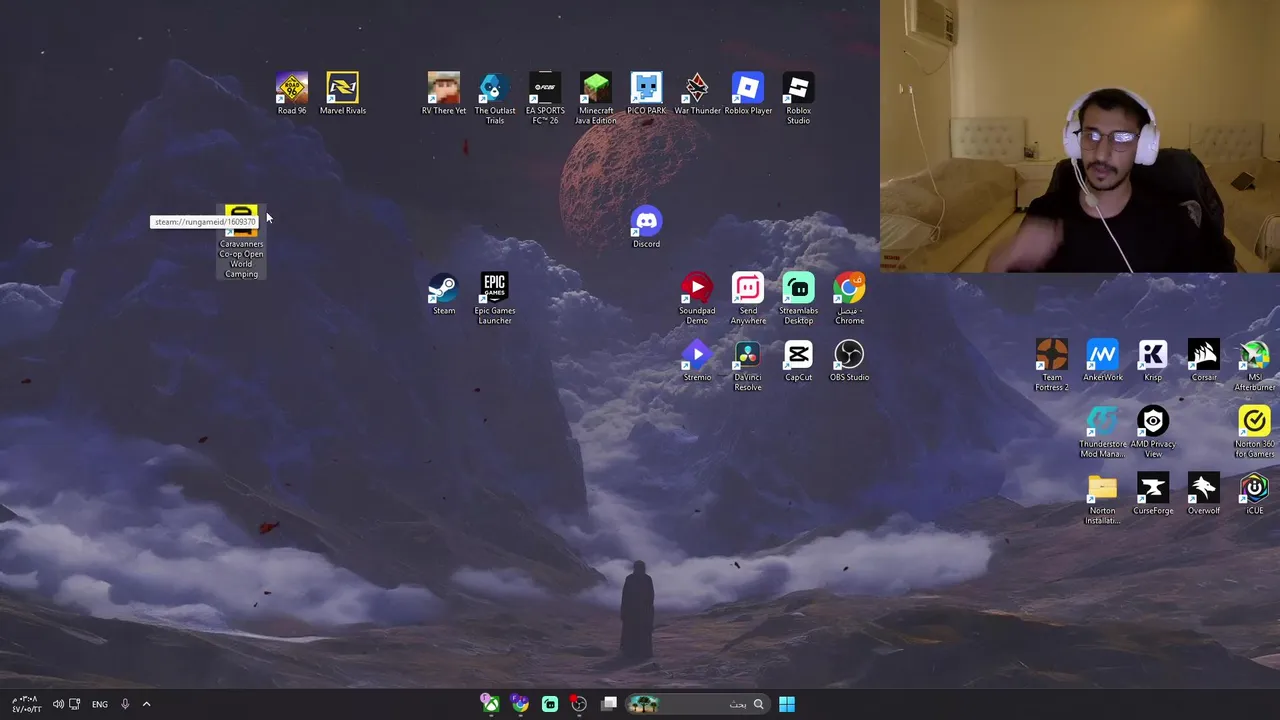Open AMD Privacy View icon
Screen dimensions: 1280x720
coord(1153,432)
